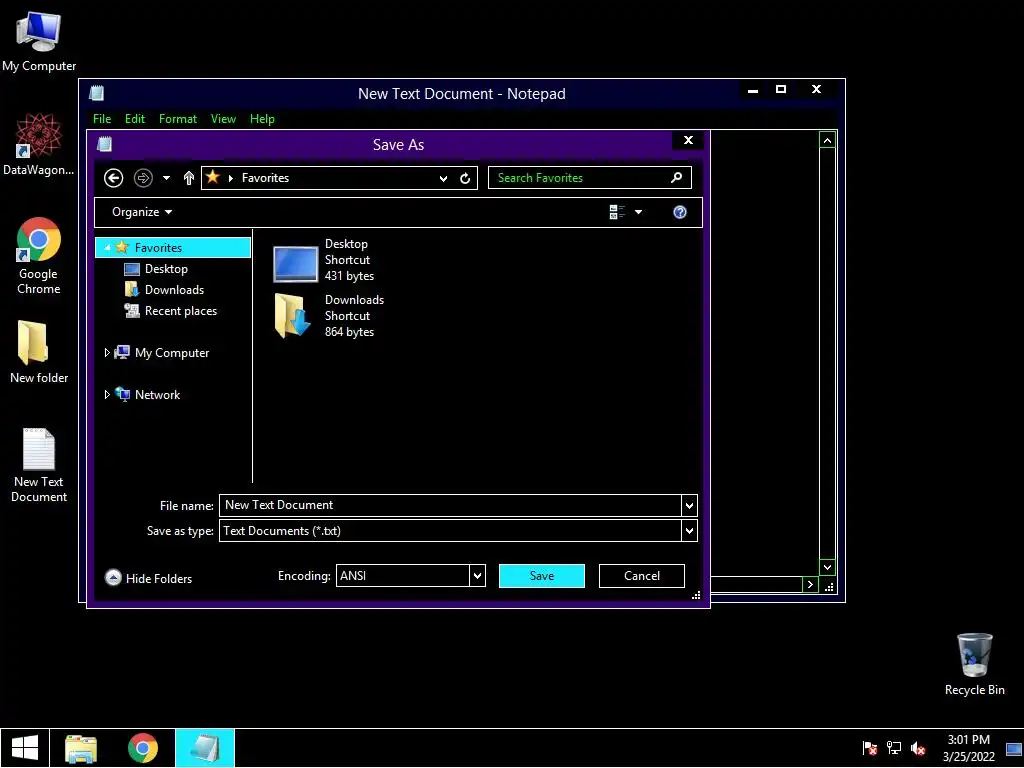
Task: Click Hide Folders
Action: [148, 578]
